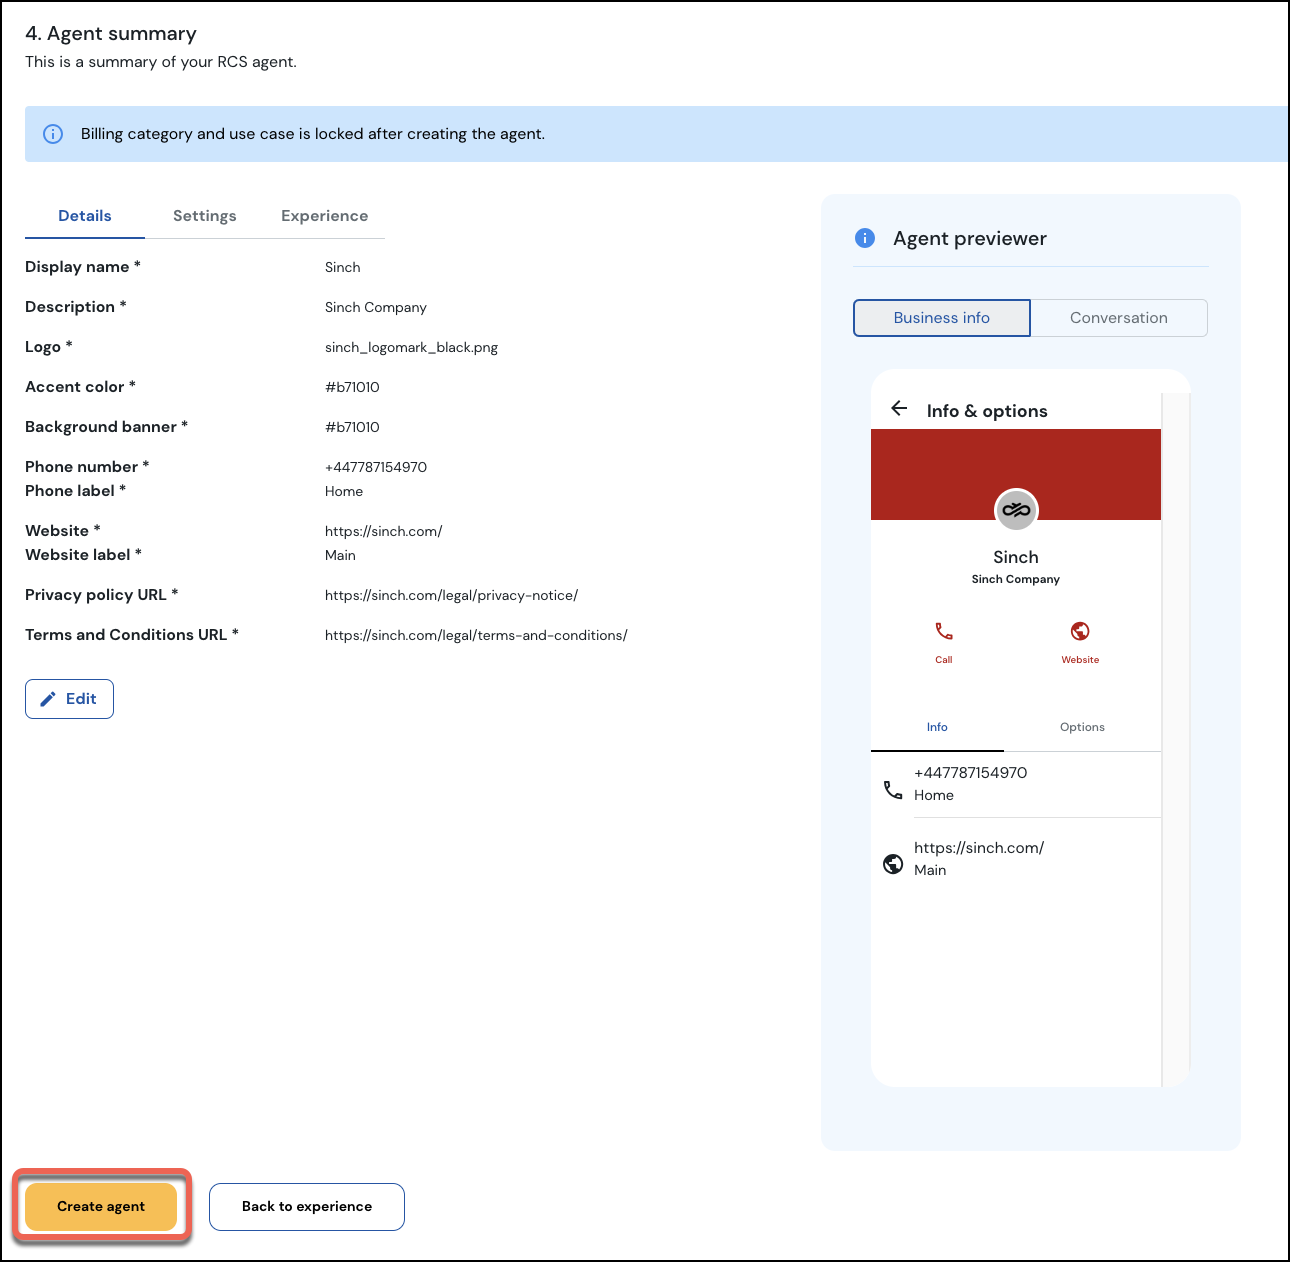The image size is (1290, 1262).
Task: Click the phone icon next to +447787154970
Action: point(893,789)
